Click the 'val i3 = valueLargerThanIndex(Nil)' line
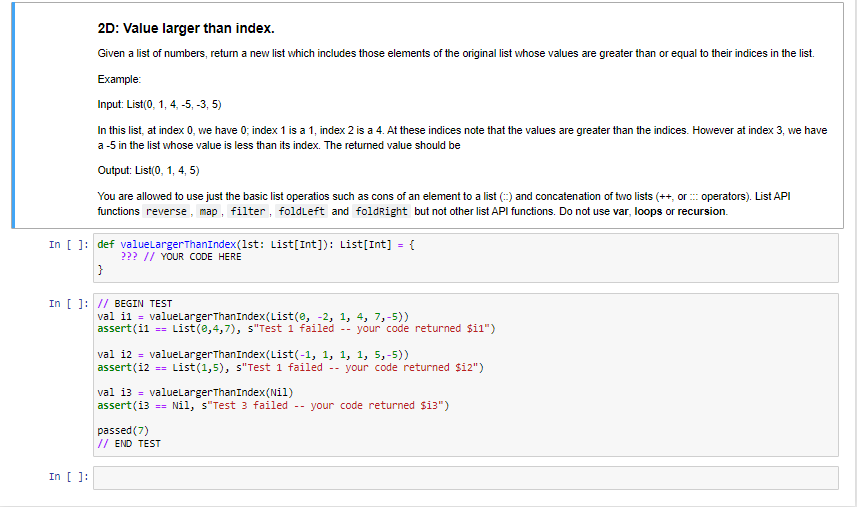The width and height of the screenshot is (857, 507). [195, 393]
